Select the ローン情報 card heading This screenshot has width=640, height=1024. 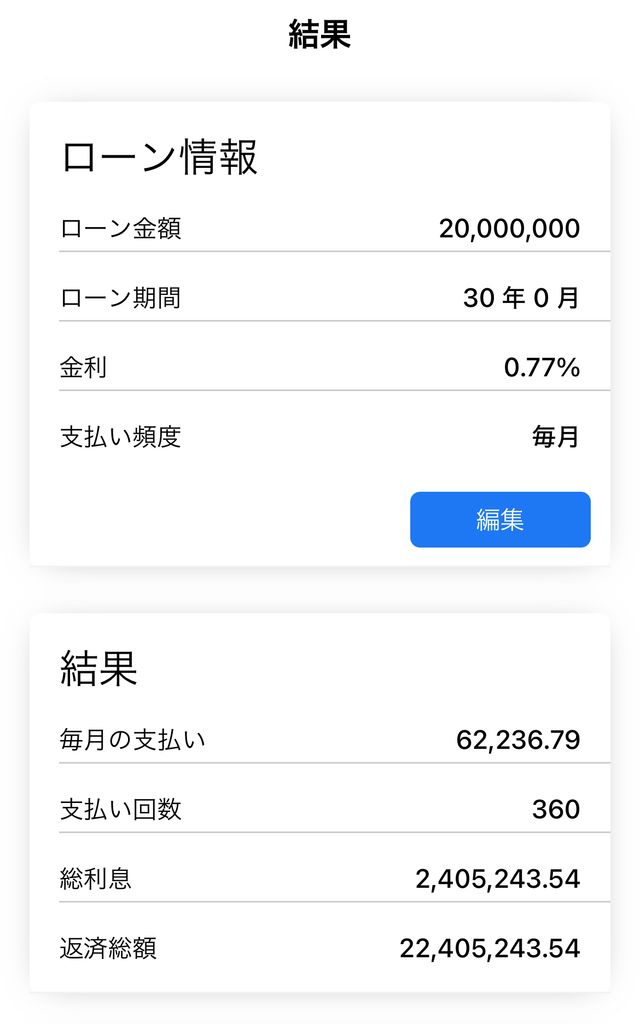(x=160, y=158)
